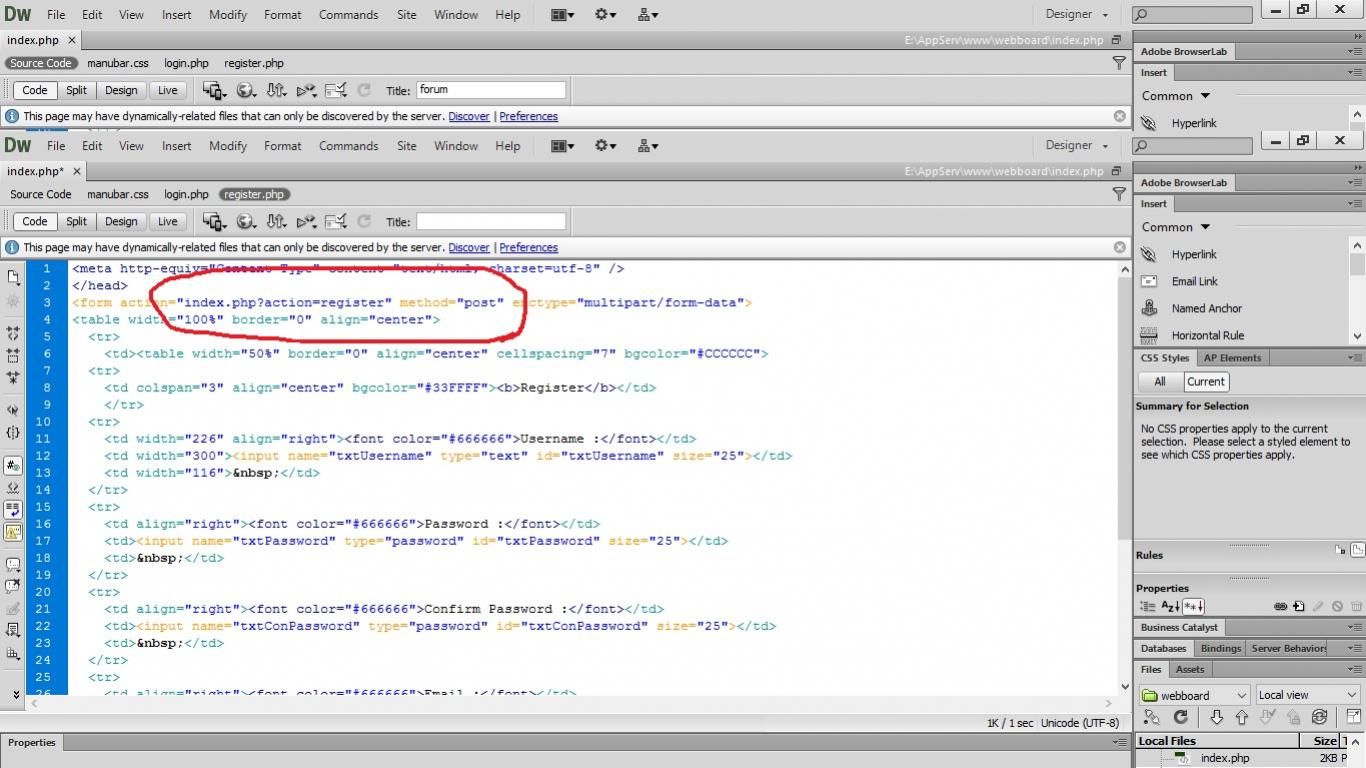Front window: click Discover link
1366x768 pixels.
[469, 247]
